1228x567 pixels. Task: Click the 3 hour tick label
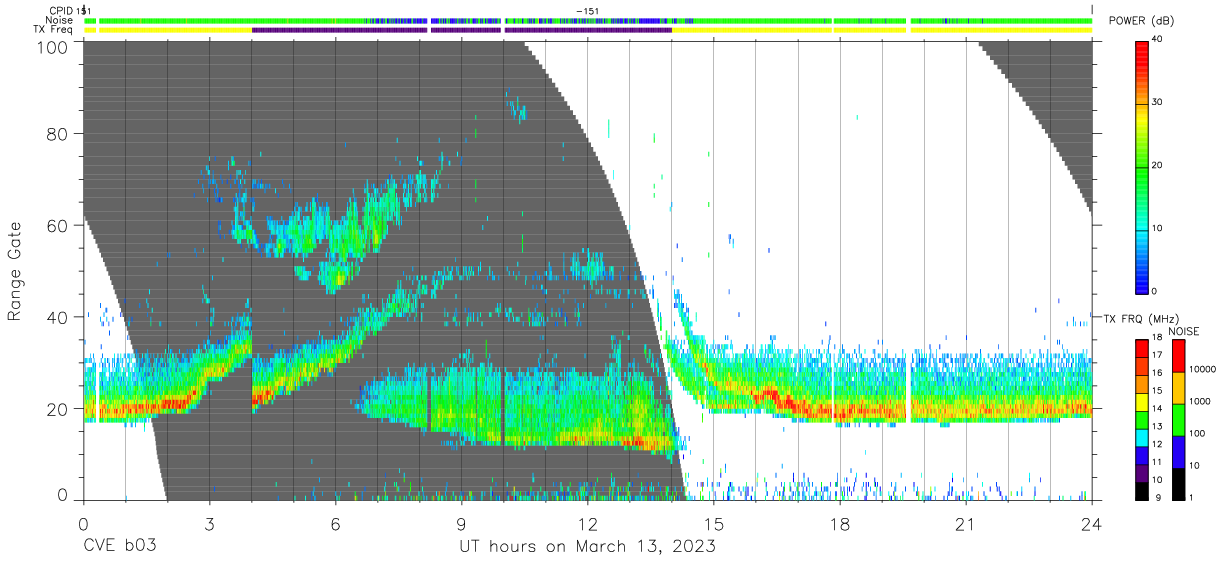(209, 524)
